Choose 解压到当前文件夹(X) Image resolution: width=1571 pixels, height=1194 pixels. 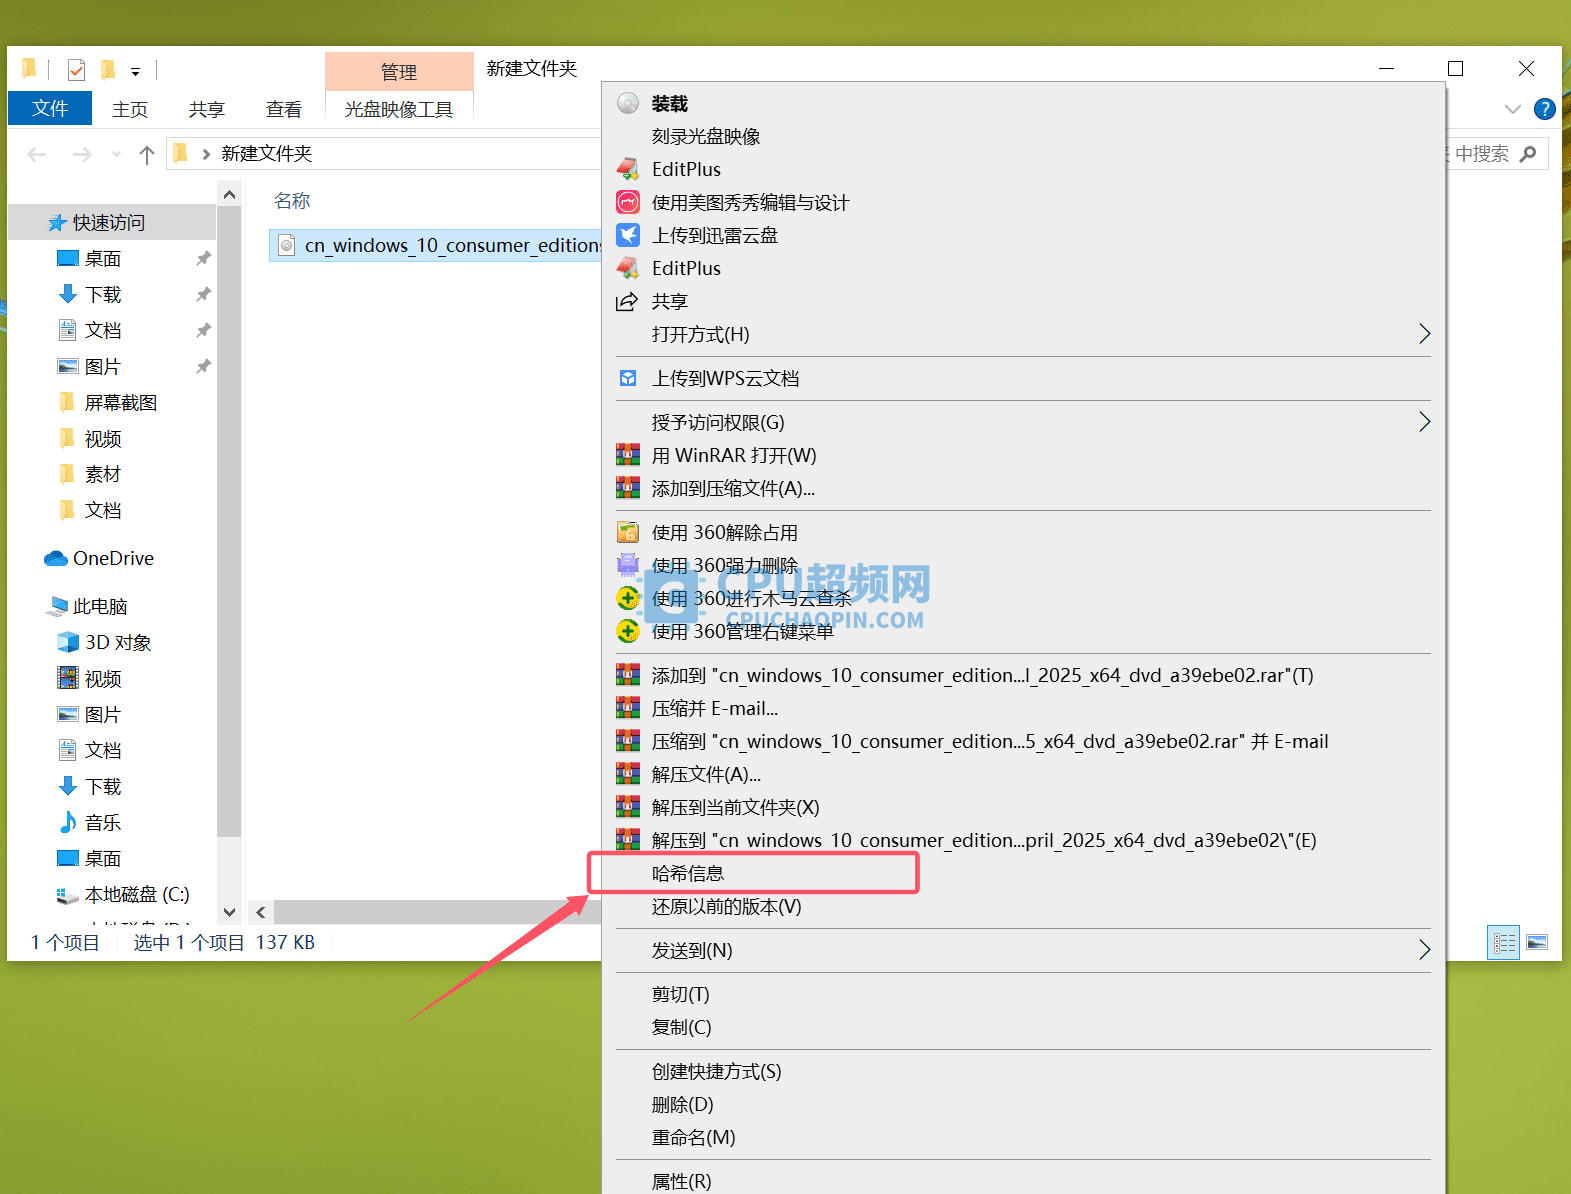[x=735, y=807]
